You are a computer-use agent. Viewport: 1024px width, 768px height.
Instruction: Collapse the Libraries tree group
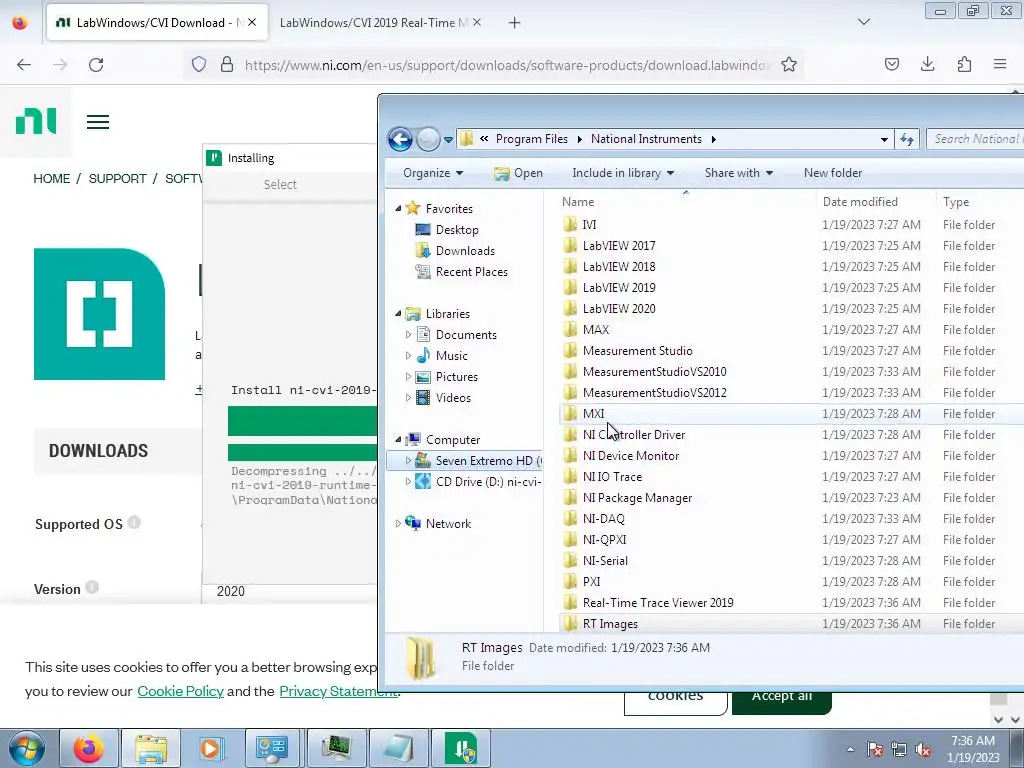398,313
